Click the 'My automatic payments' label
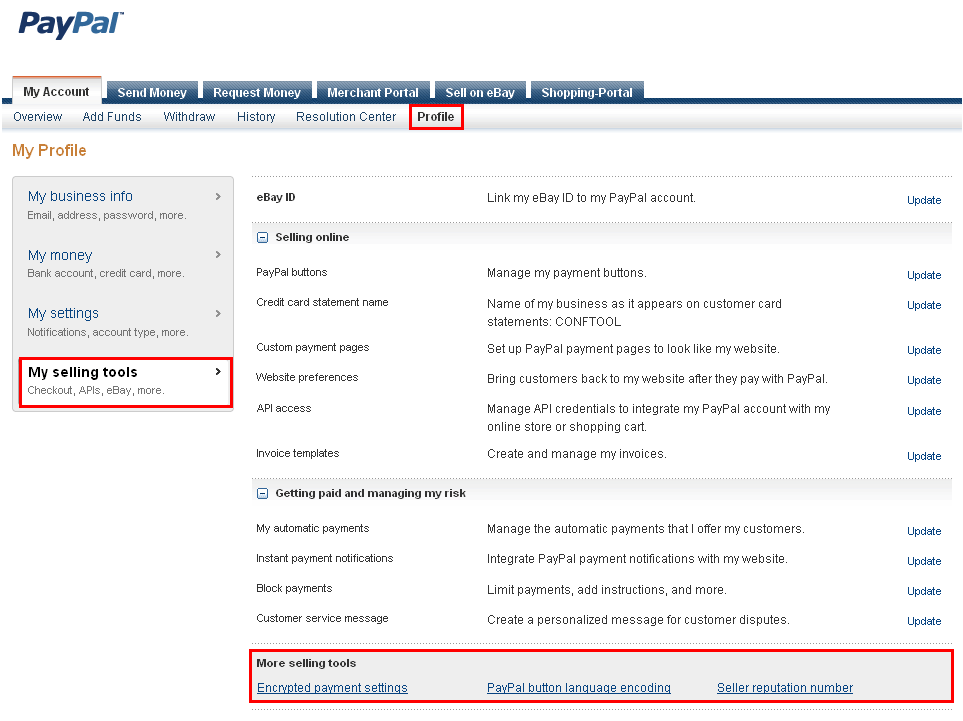This screenshot has width=963, height=721. (313, 528)
